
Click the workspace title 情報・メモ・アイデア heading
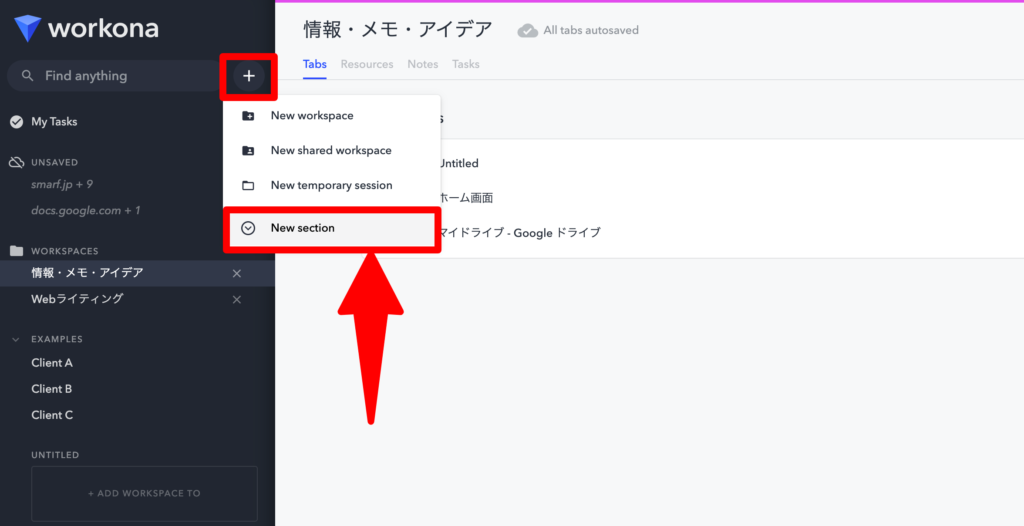[x=398, y=29]
